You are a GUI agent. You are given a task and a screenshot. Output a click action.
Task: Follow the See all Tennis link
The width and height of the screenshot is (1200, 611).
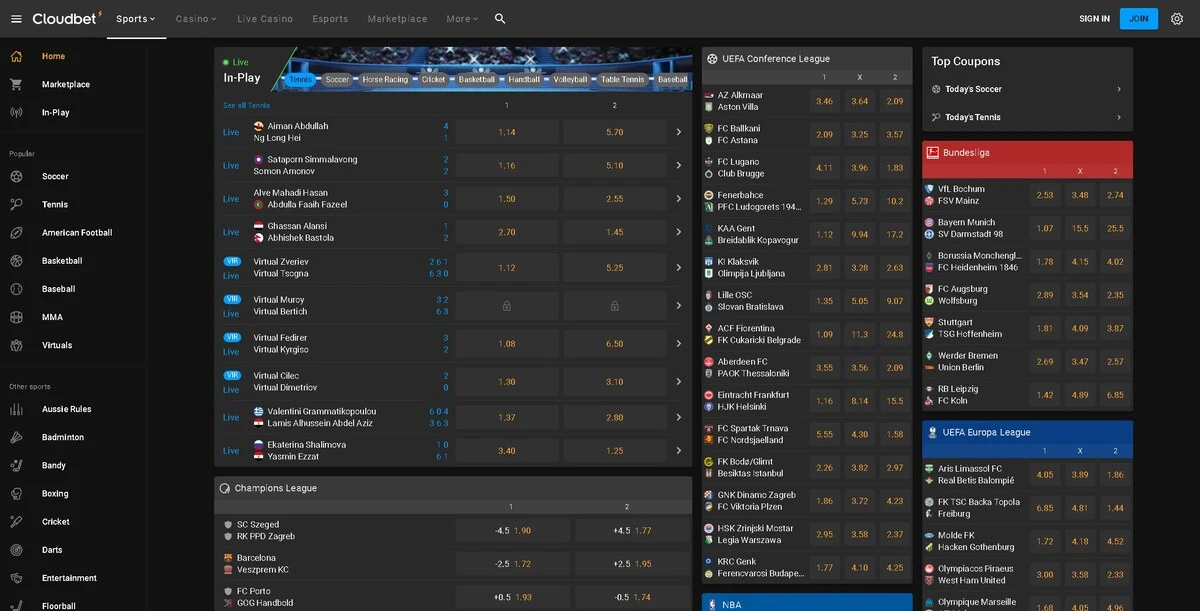click(246, 105)
